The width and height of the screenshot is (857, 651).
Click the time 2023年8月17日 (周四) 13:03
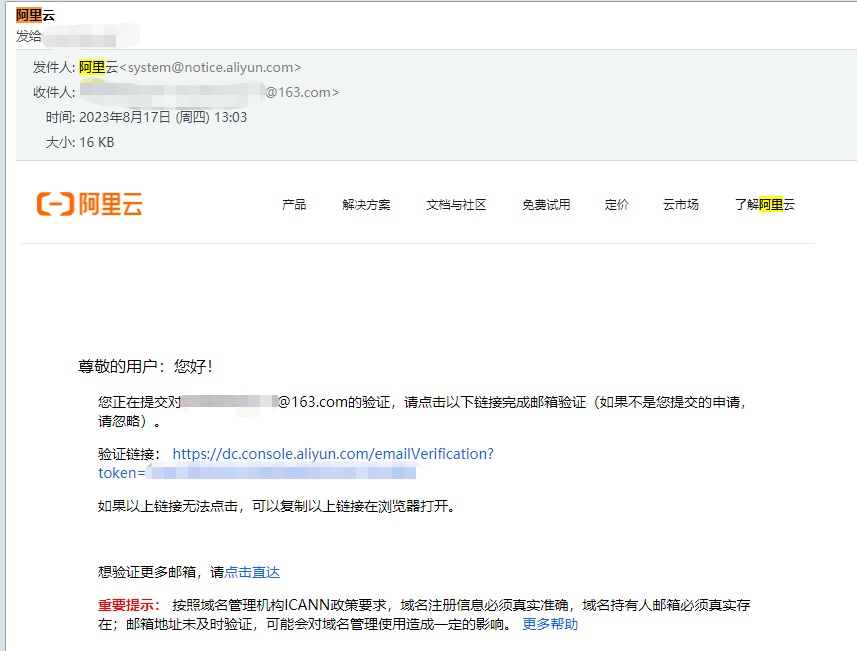pos(163,118)
